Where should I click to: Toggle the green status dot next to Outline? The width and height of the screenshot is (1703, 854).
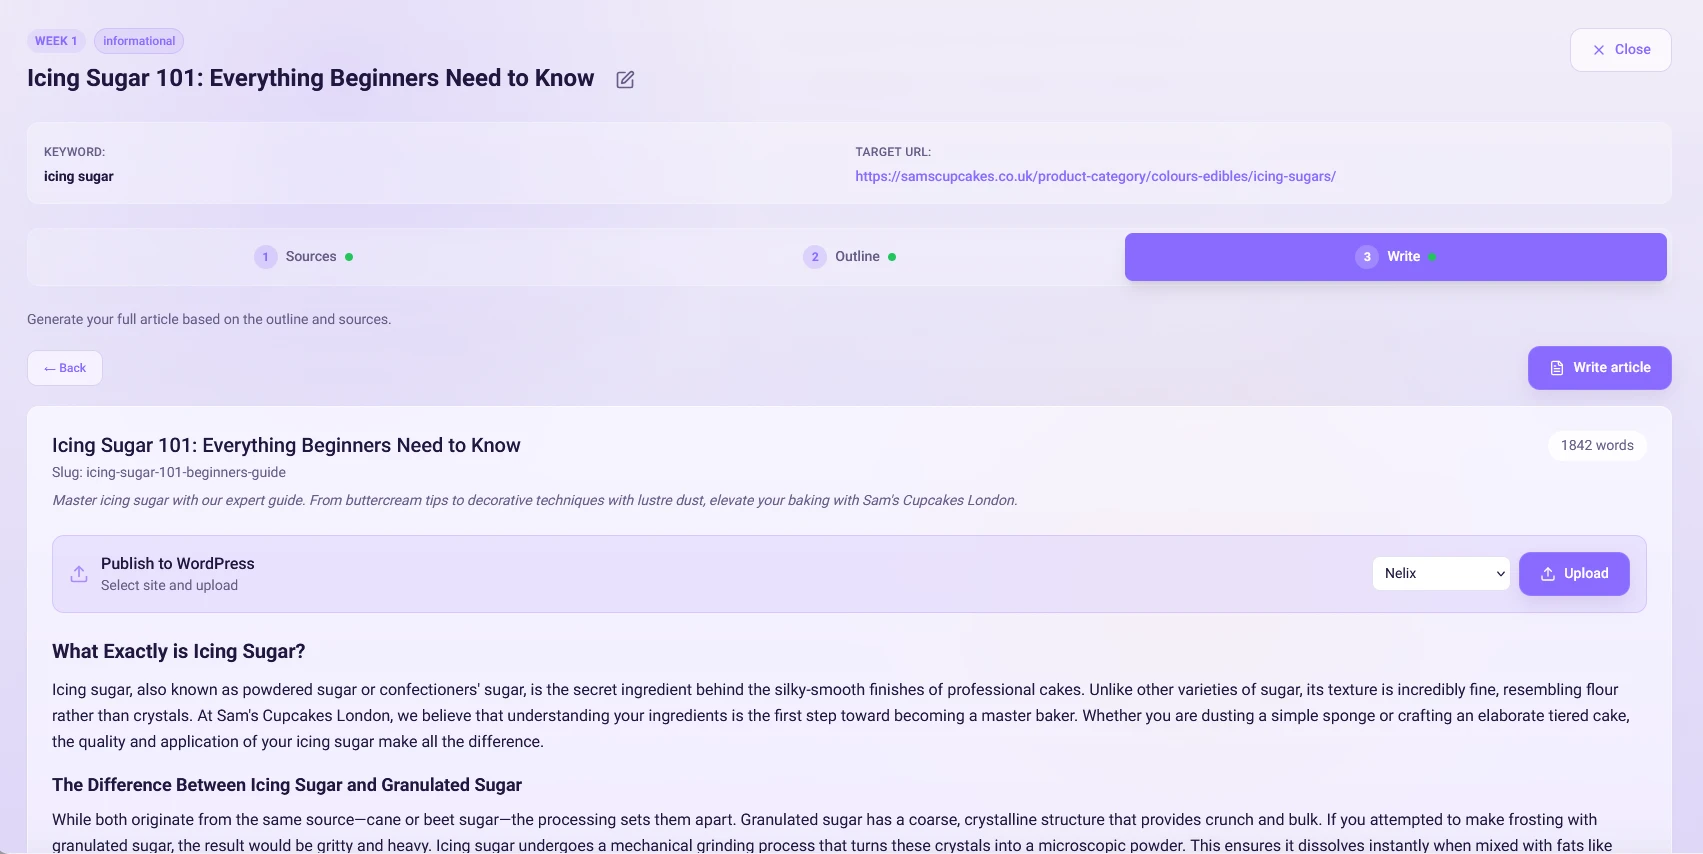894,257
